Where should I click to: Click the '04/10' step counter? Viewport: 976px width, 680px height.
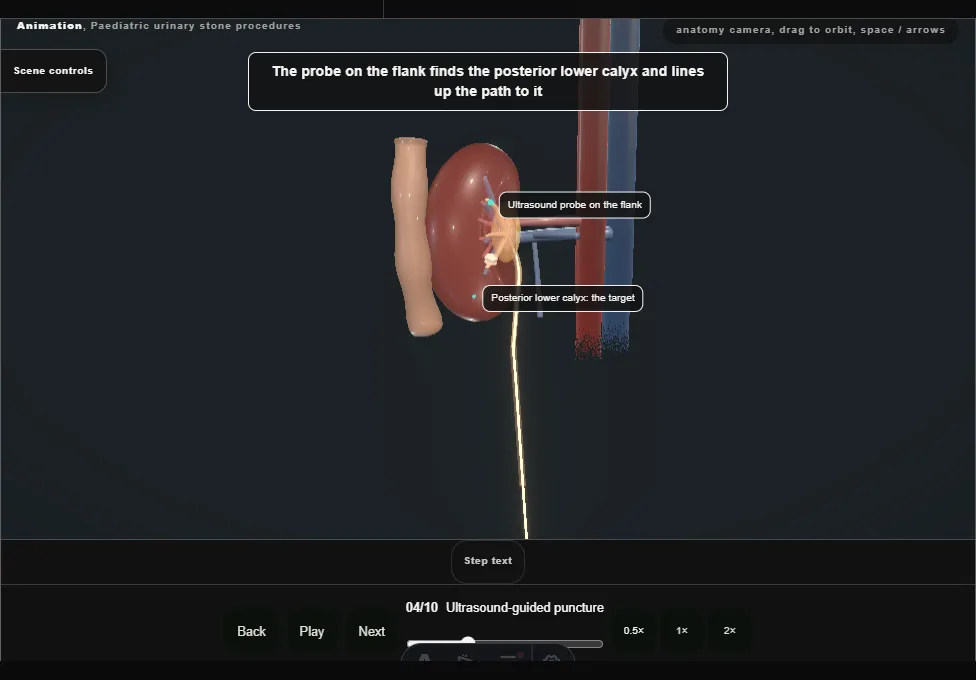coord(421,608)
